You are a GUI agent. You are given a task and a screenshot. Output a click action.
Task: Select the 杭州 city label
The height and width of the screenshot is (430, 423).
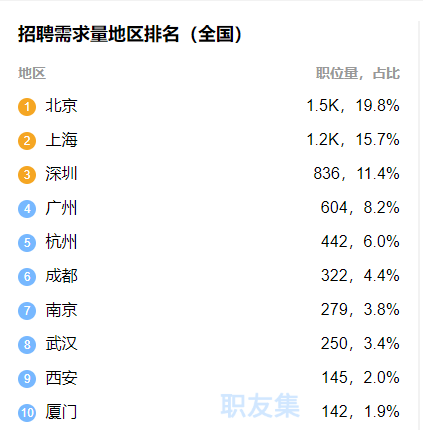62,242
